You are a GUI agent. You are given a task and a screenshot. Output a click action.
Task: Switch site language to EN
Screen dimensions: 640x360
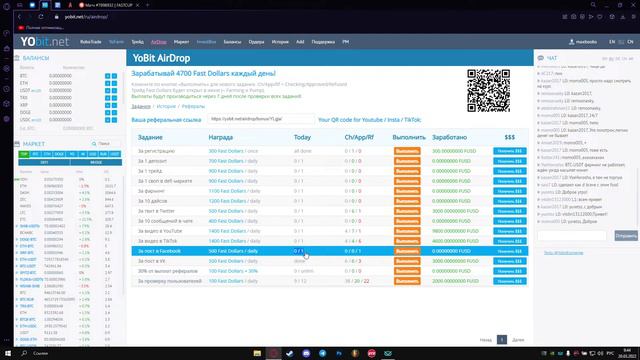click(612, 42)
